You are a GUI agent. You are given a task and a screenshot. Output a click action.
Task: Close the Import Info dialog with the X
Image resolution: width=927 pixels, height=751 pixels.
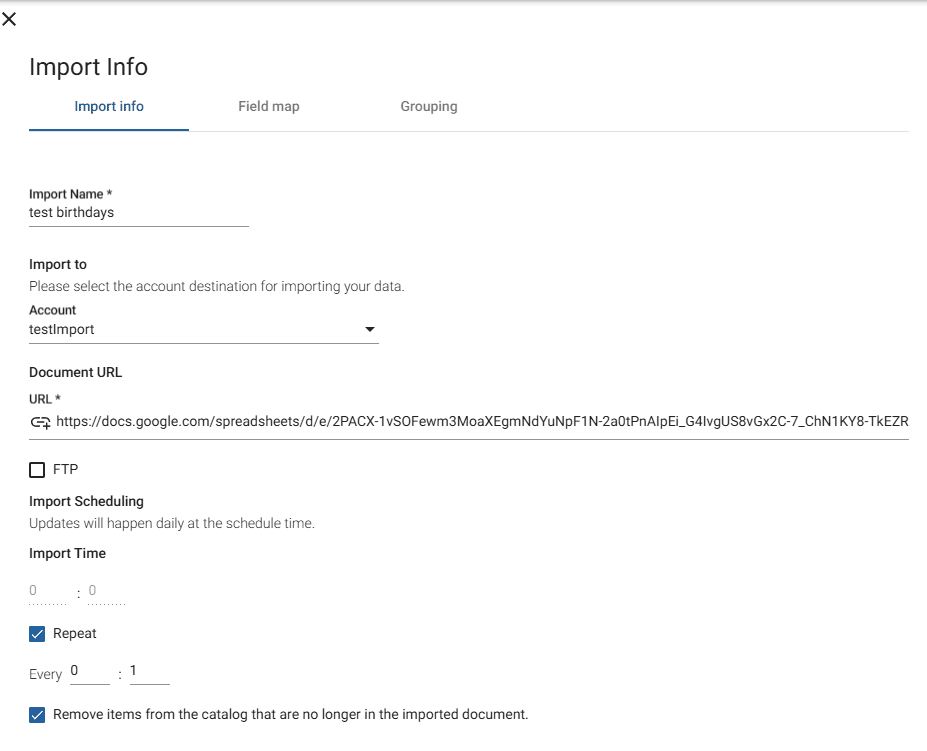click(10, 18)
